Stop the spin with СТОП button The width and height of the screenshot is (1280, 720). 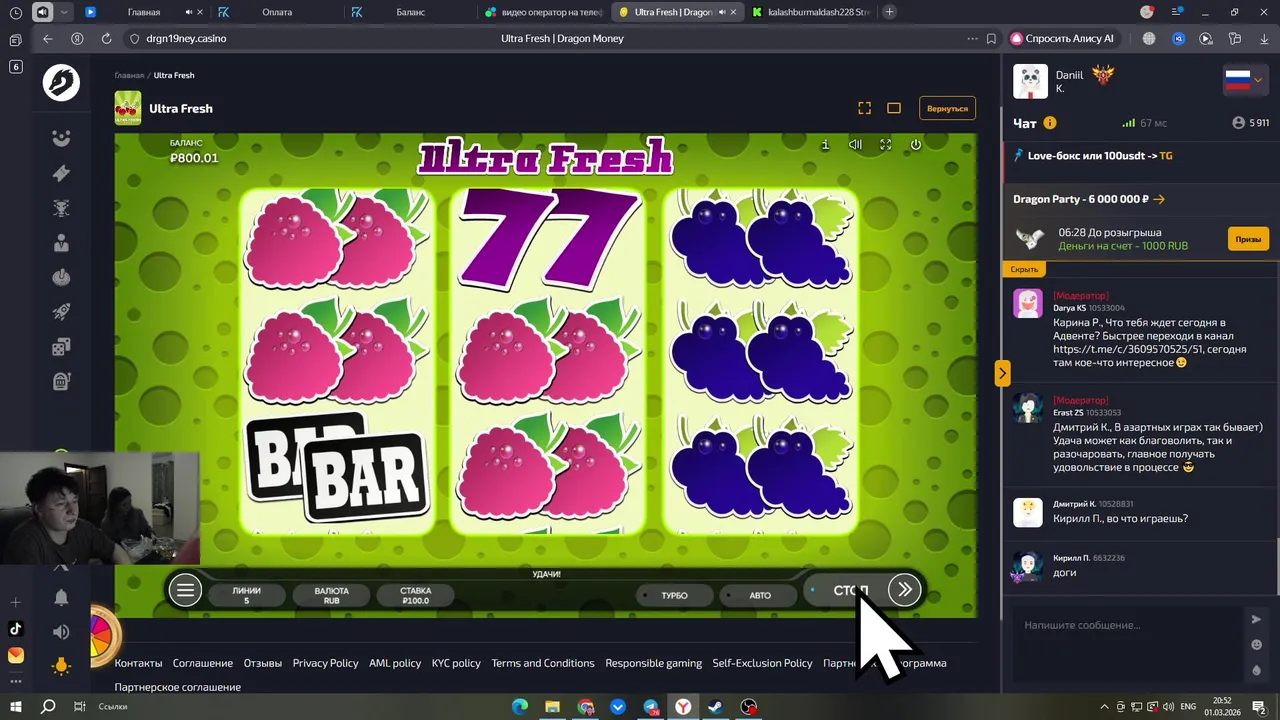point(851,590)
